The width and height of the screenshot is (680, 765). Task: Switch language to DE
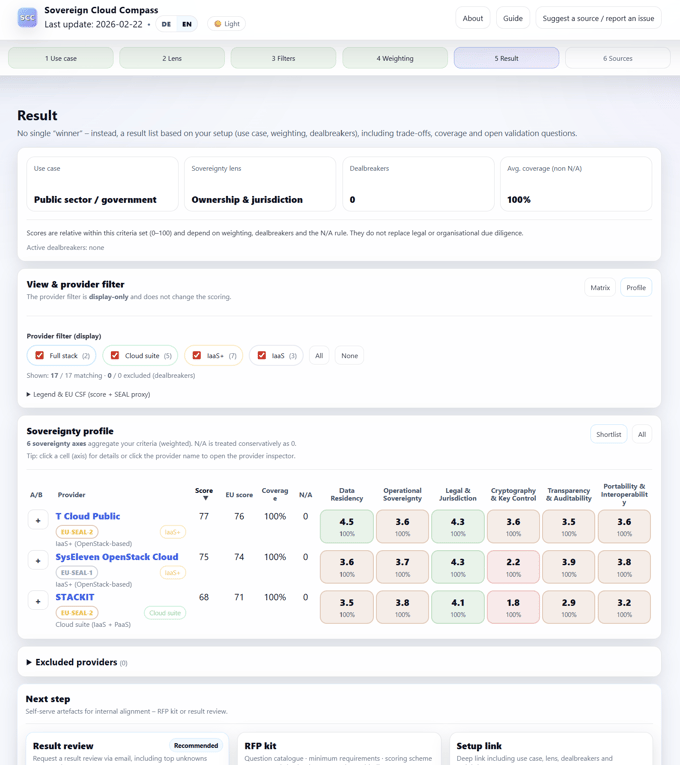(166, 24)
